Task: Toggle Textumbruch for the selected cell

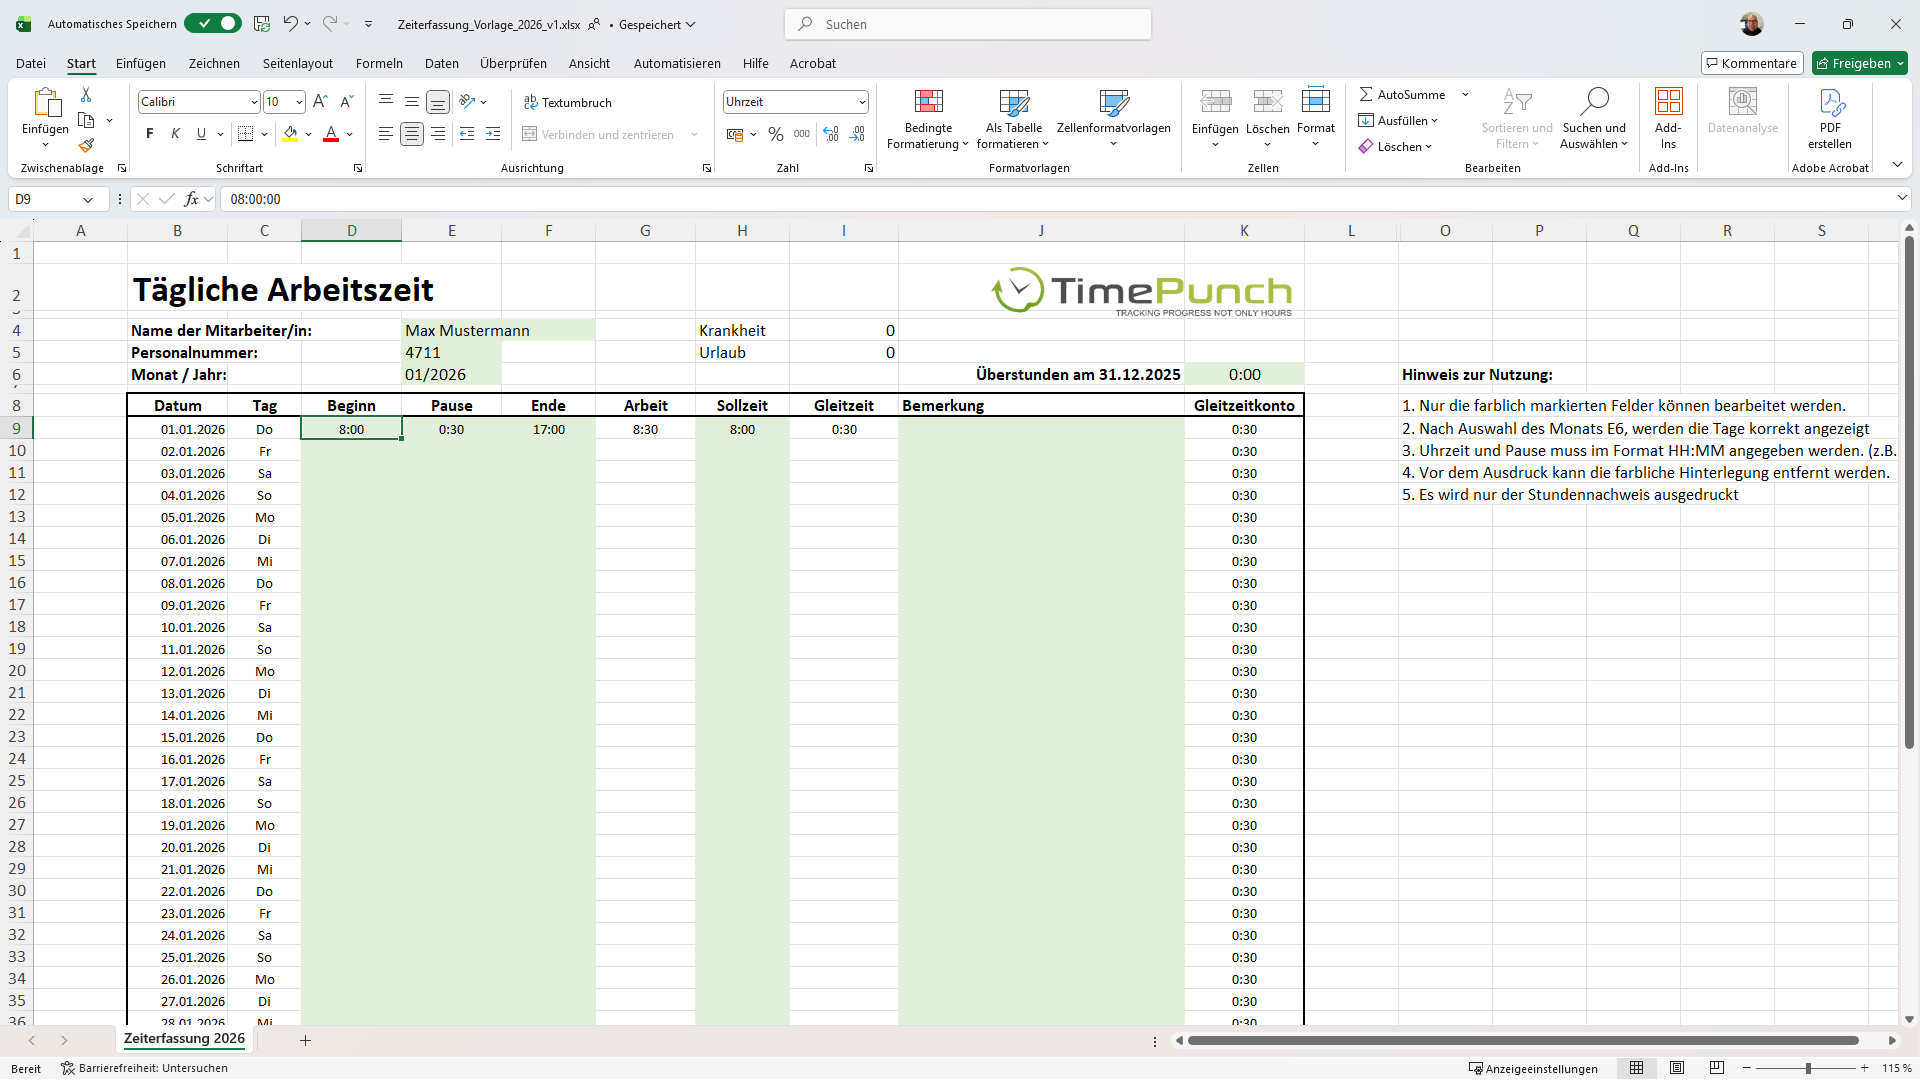Action: coord(567,102)
